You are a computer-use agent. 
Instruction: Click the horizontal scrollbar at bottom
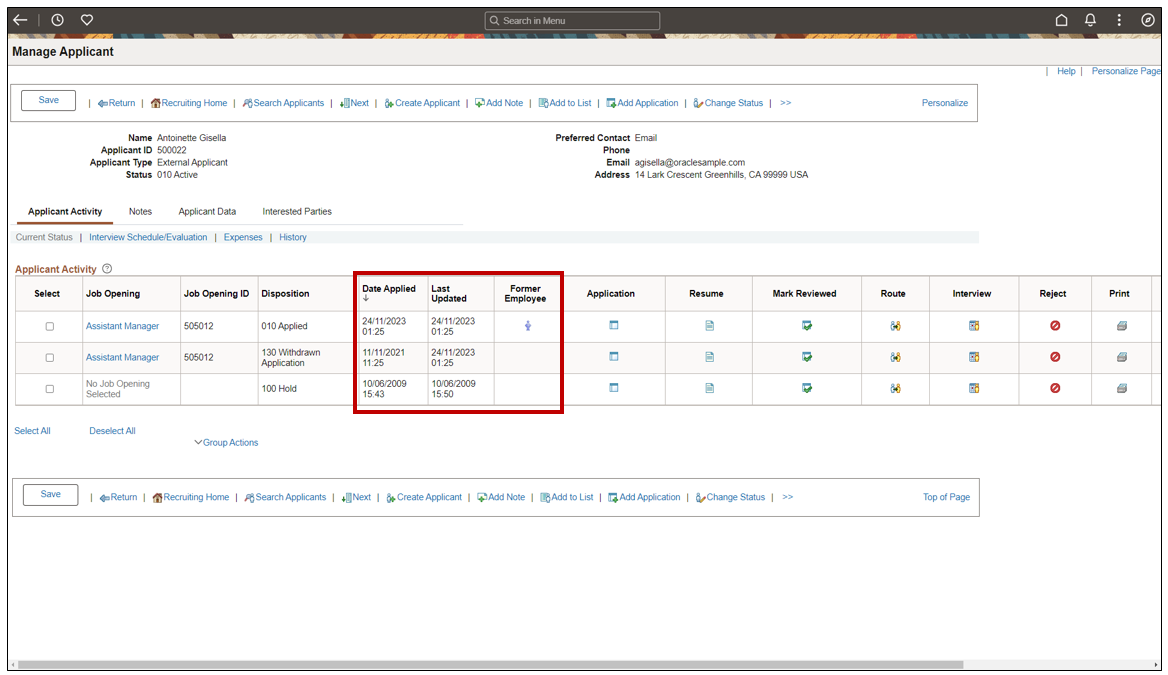point(489,665)
